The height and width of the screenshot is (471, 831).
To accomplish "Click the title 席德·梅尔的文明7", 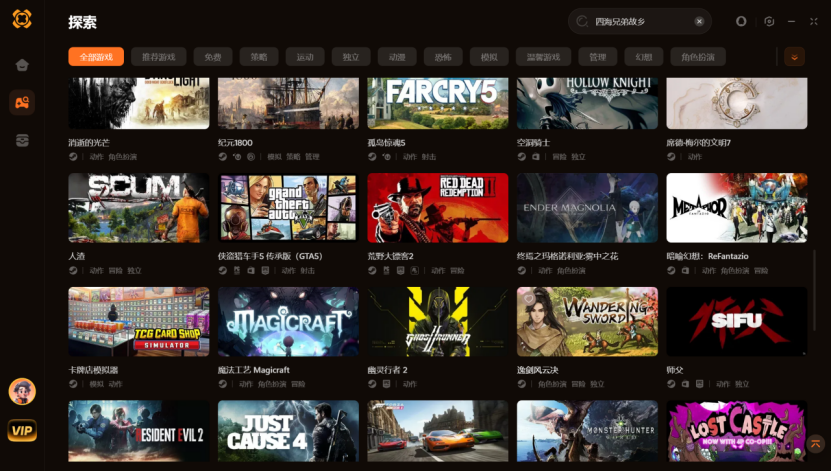I will point(699,143).
